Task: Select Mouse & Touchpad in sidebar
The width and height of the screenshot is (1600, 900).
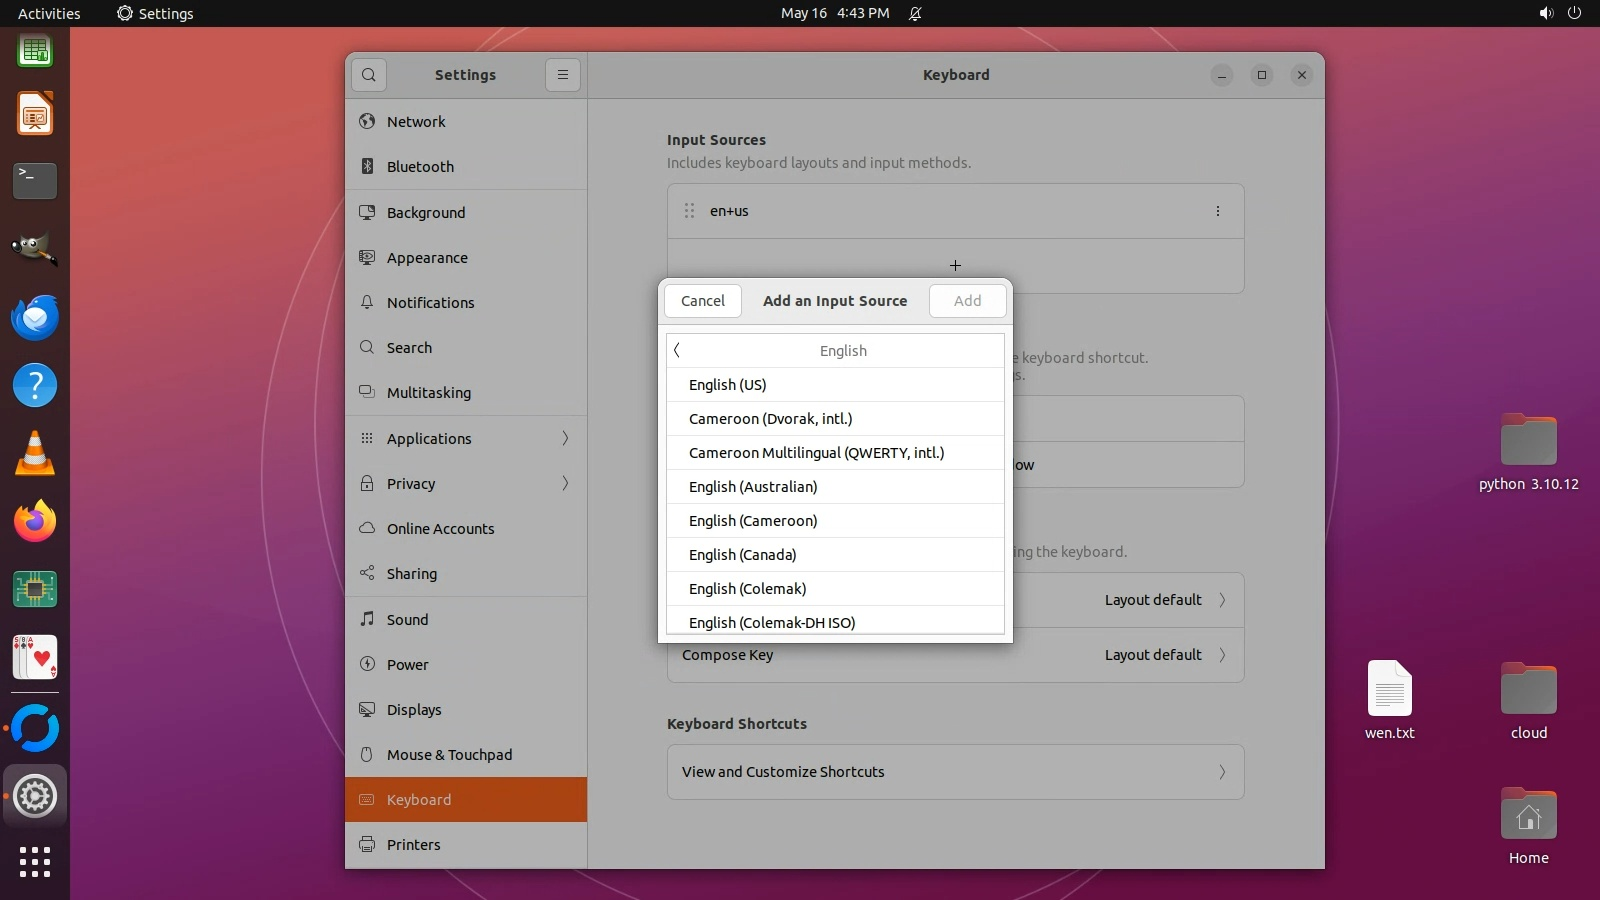Action: pos(449,755)
